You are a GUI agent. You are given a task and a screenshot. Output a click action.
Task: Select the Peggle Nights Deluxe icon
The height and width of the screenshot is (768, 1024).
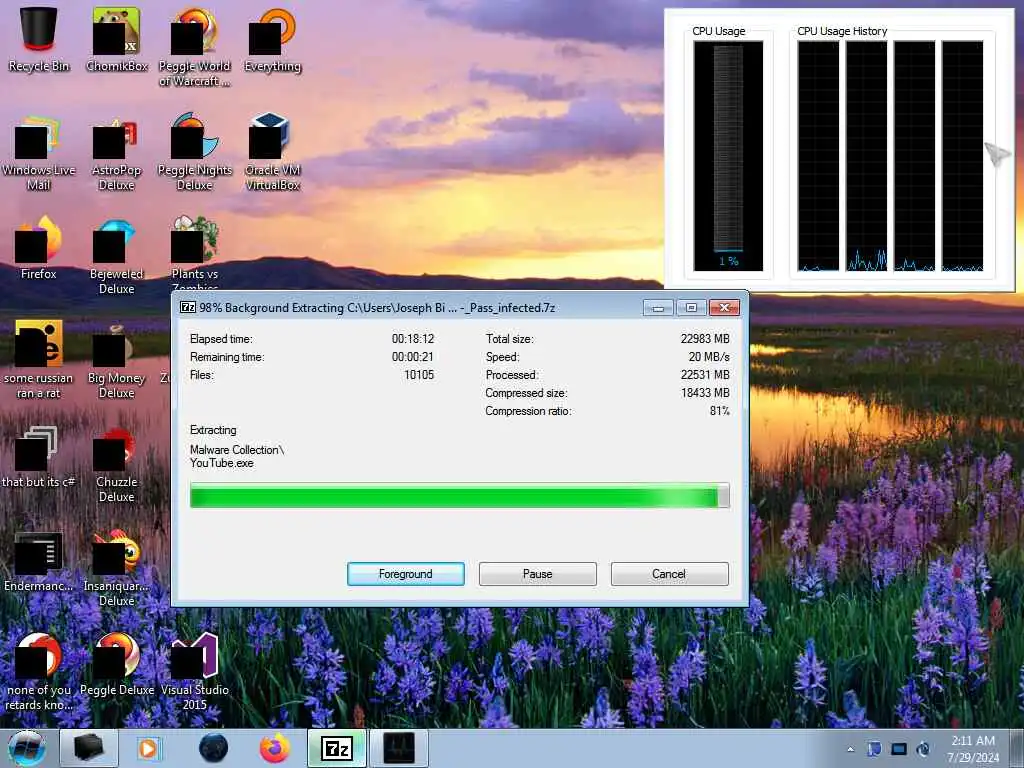(194, 152)
